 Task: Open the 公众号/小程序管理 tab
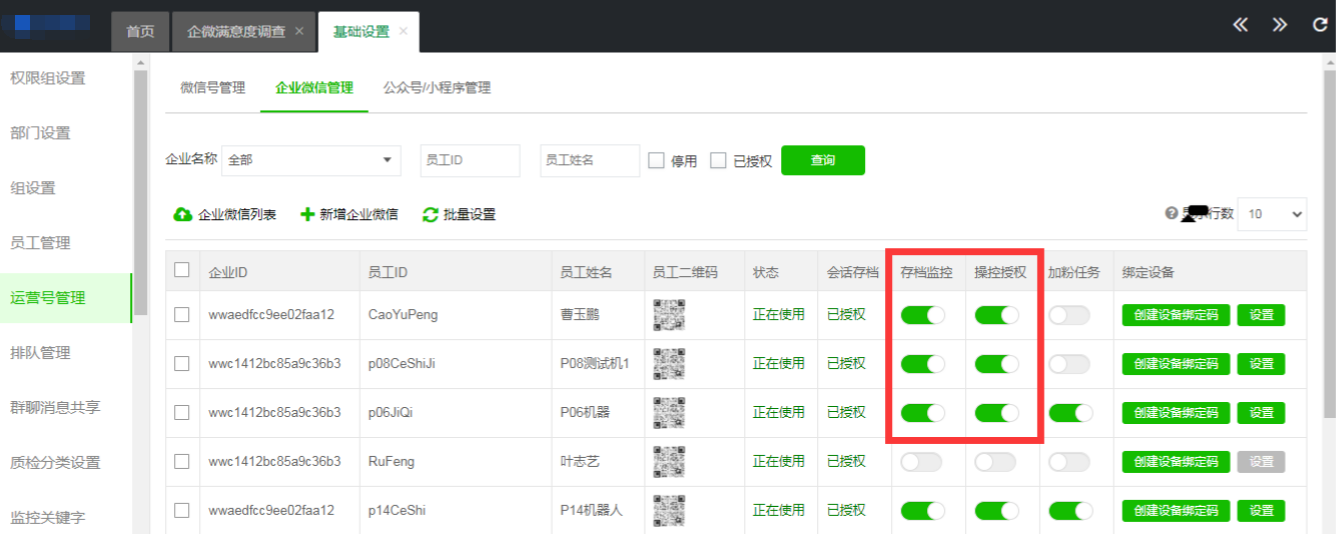(x=437, y=88)
